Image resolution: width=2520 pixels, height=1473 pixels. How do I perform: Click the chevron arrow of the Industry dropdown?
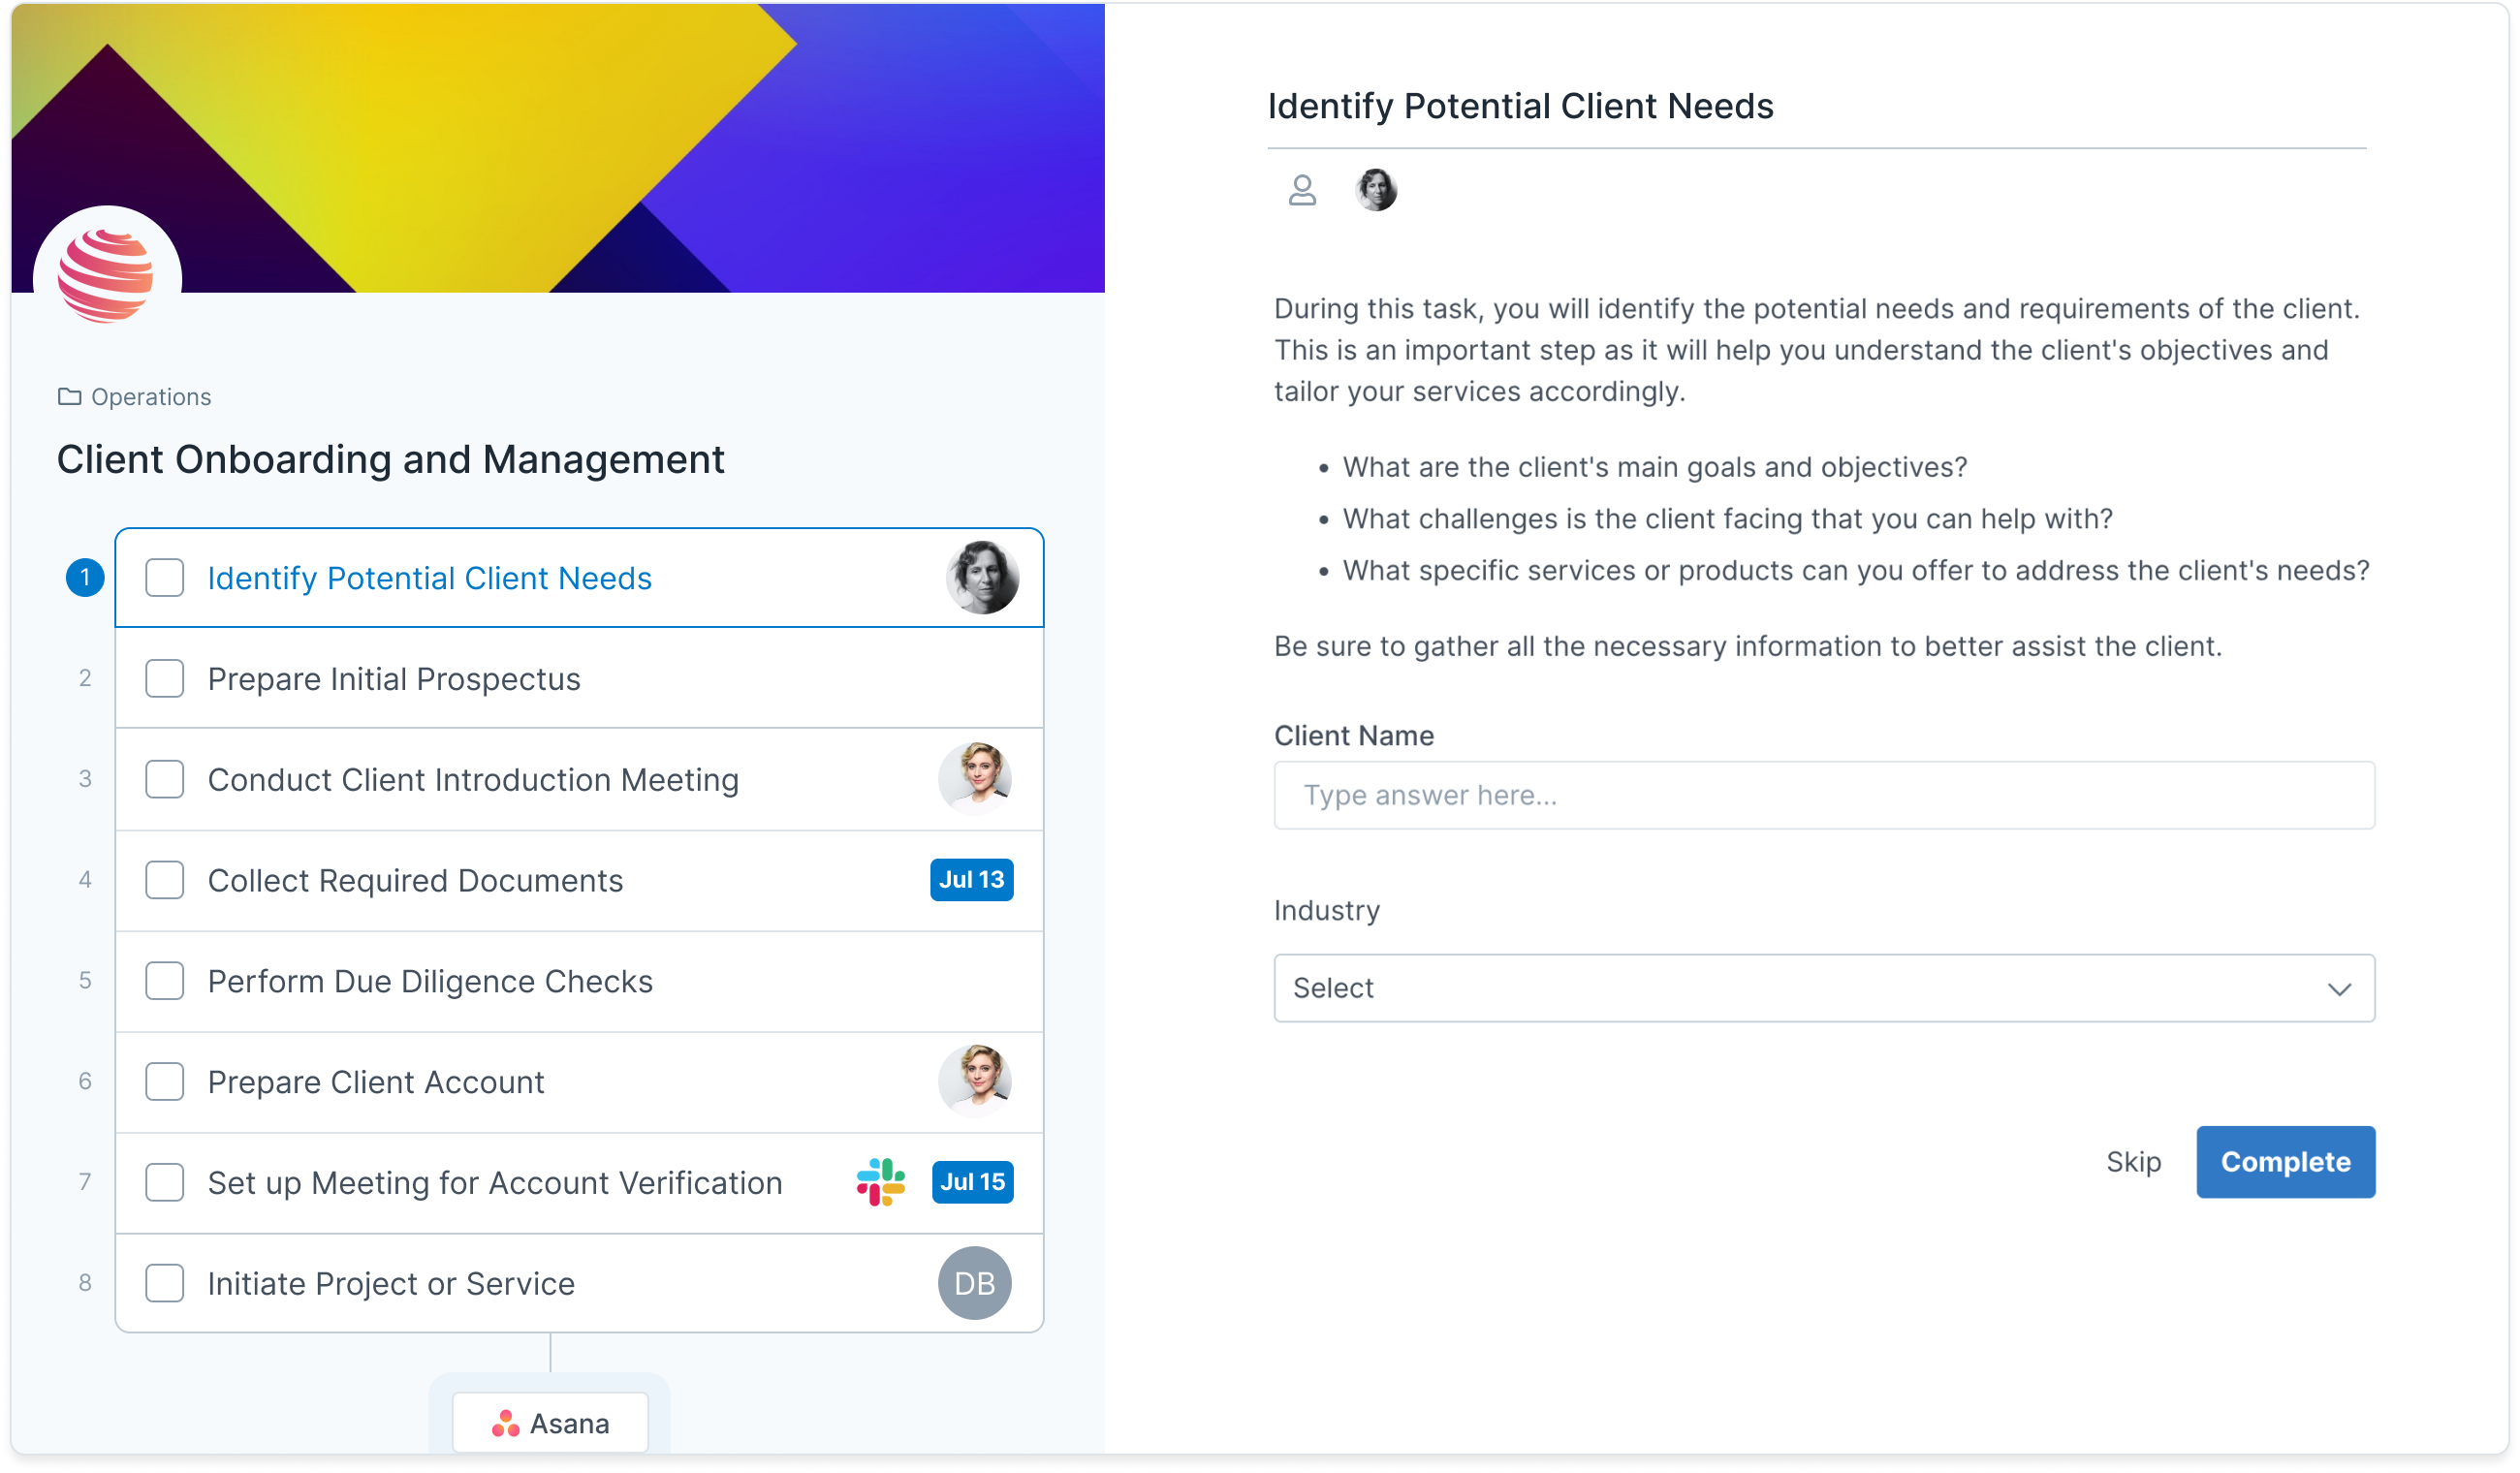(x=2339, y=989)
